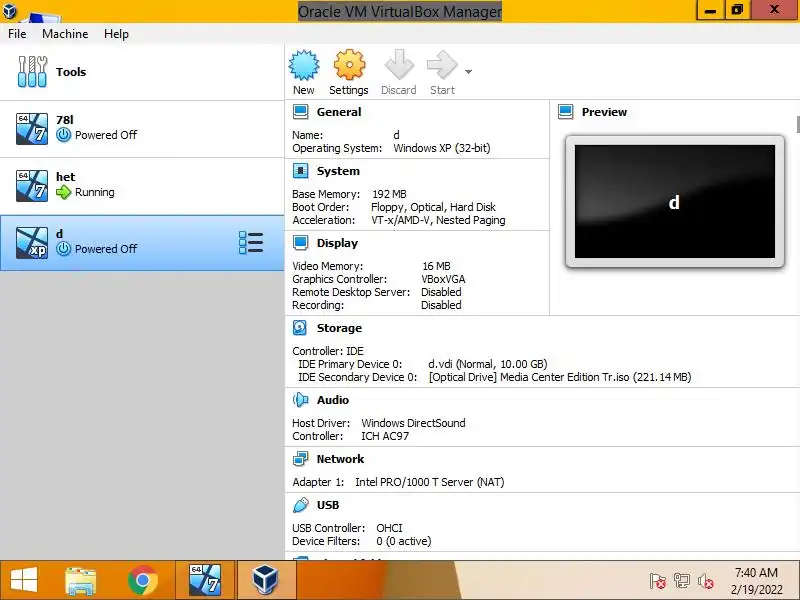Click the Windows XP (32-bit) value
Screen dimensions: 800x600
point(442,148)
